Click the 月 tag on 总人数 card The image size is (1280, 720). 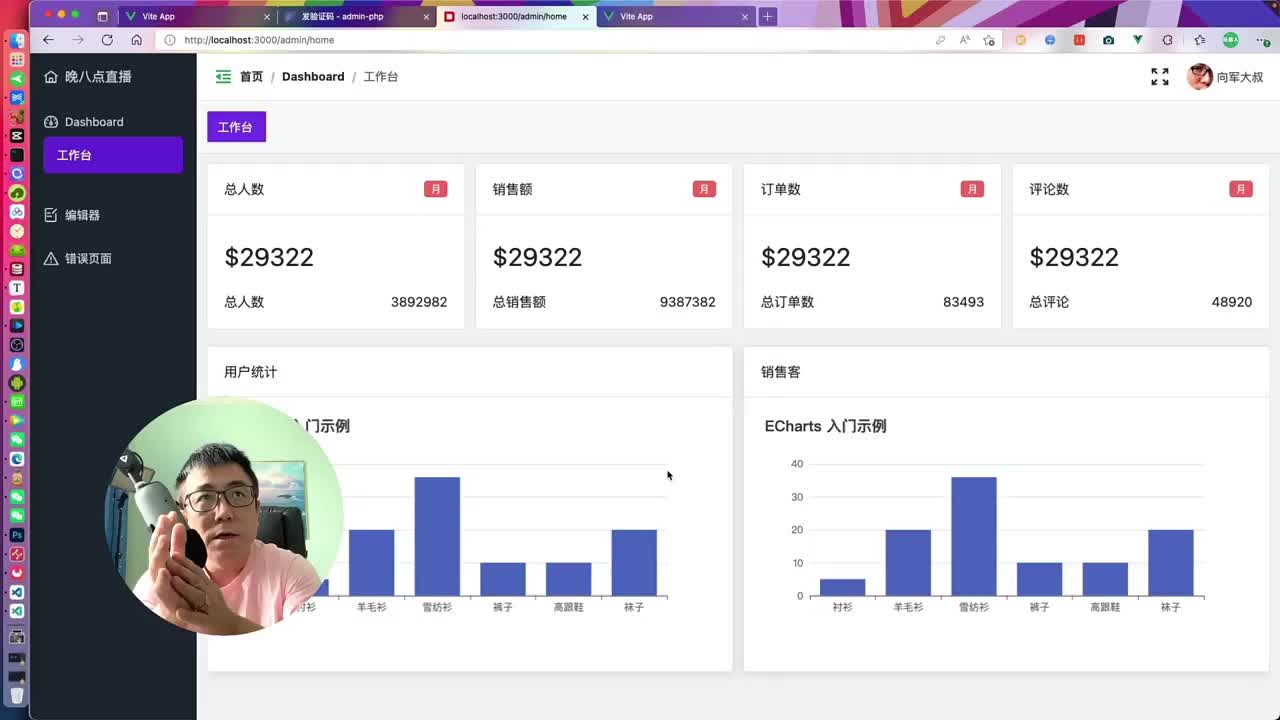point(435,189)
